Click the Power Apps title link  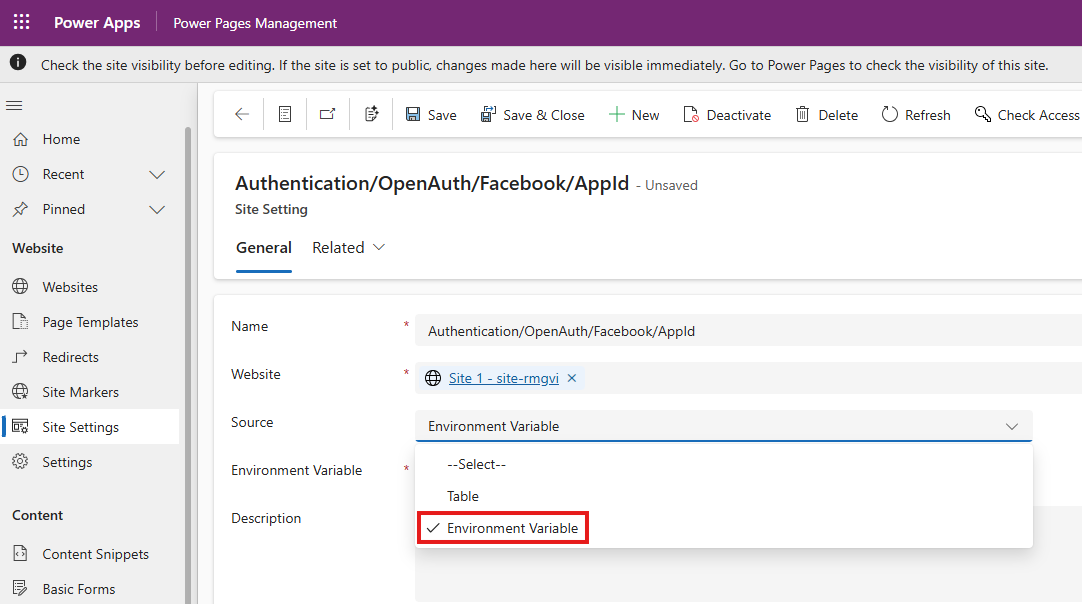pos(97,23)
